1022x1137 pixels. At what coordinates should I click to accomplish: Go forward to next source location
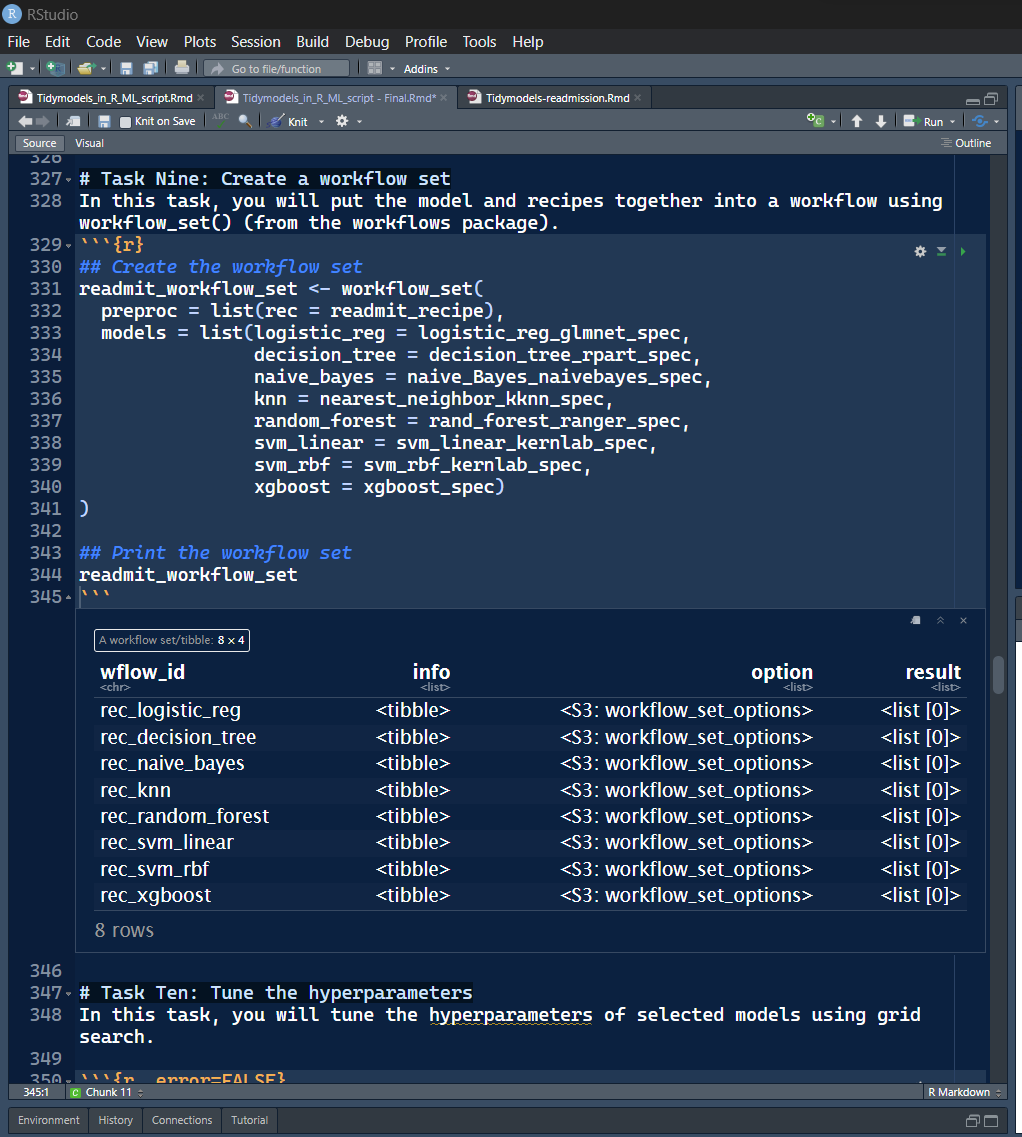coord(43,121)
